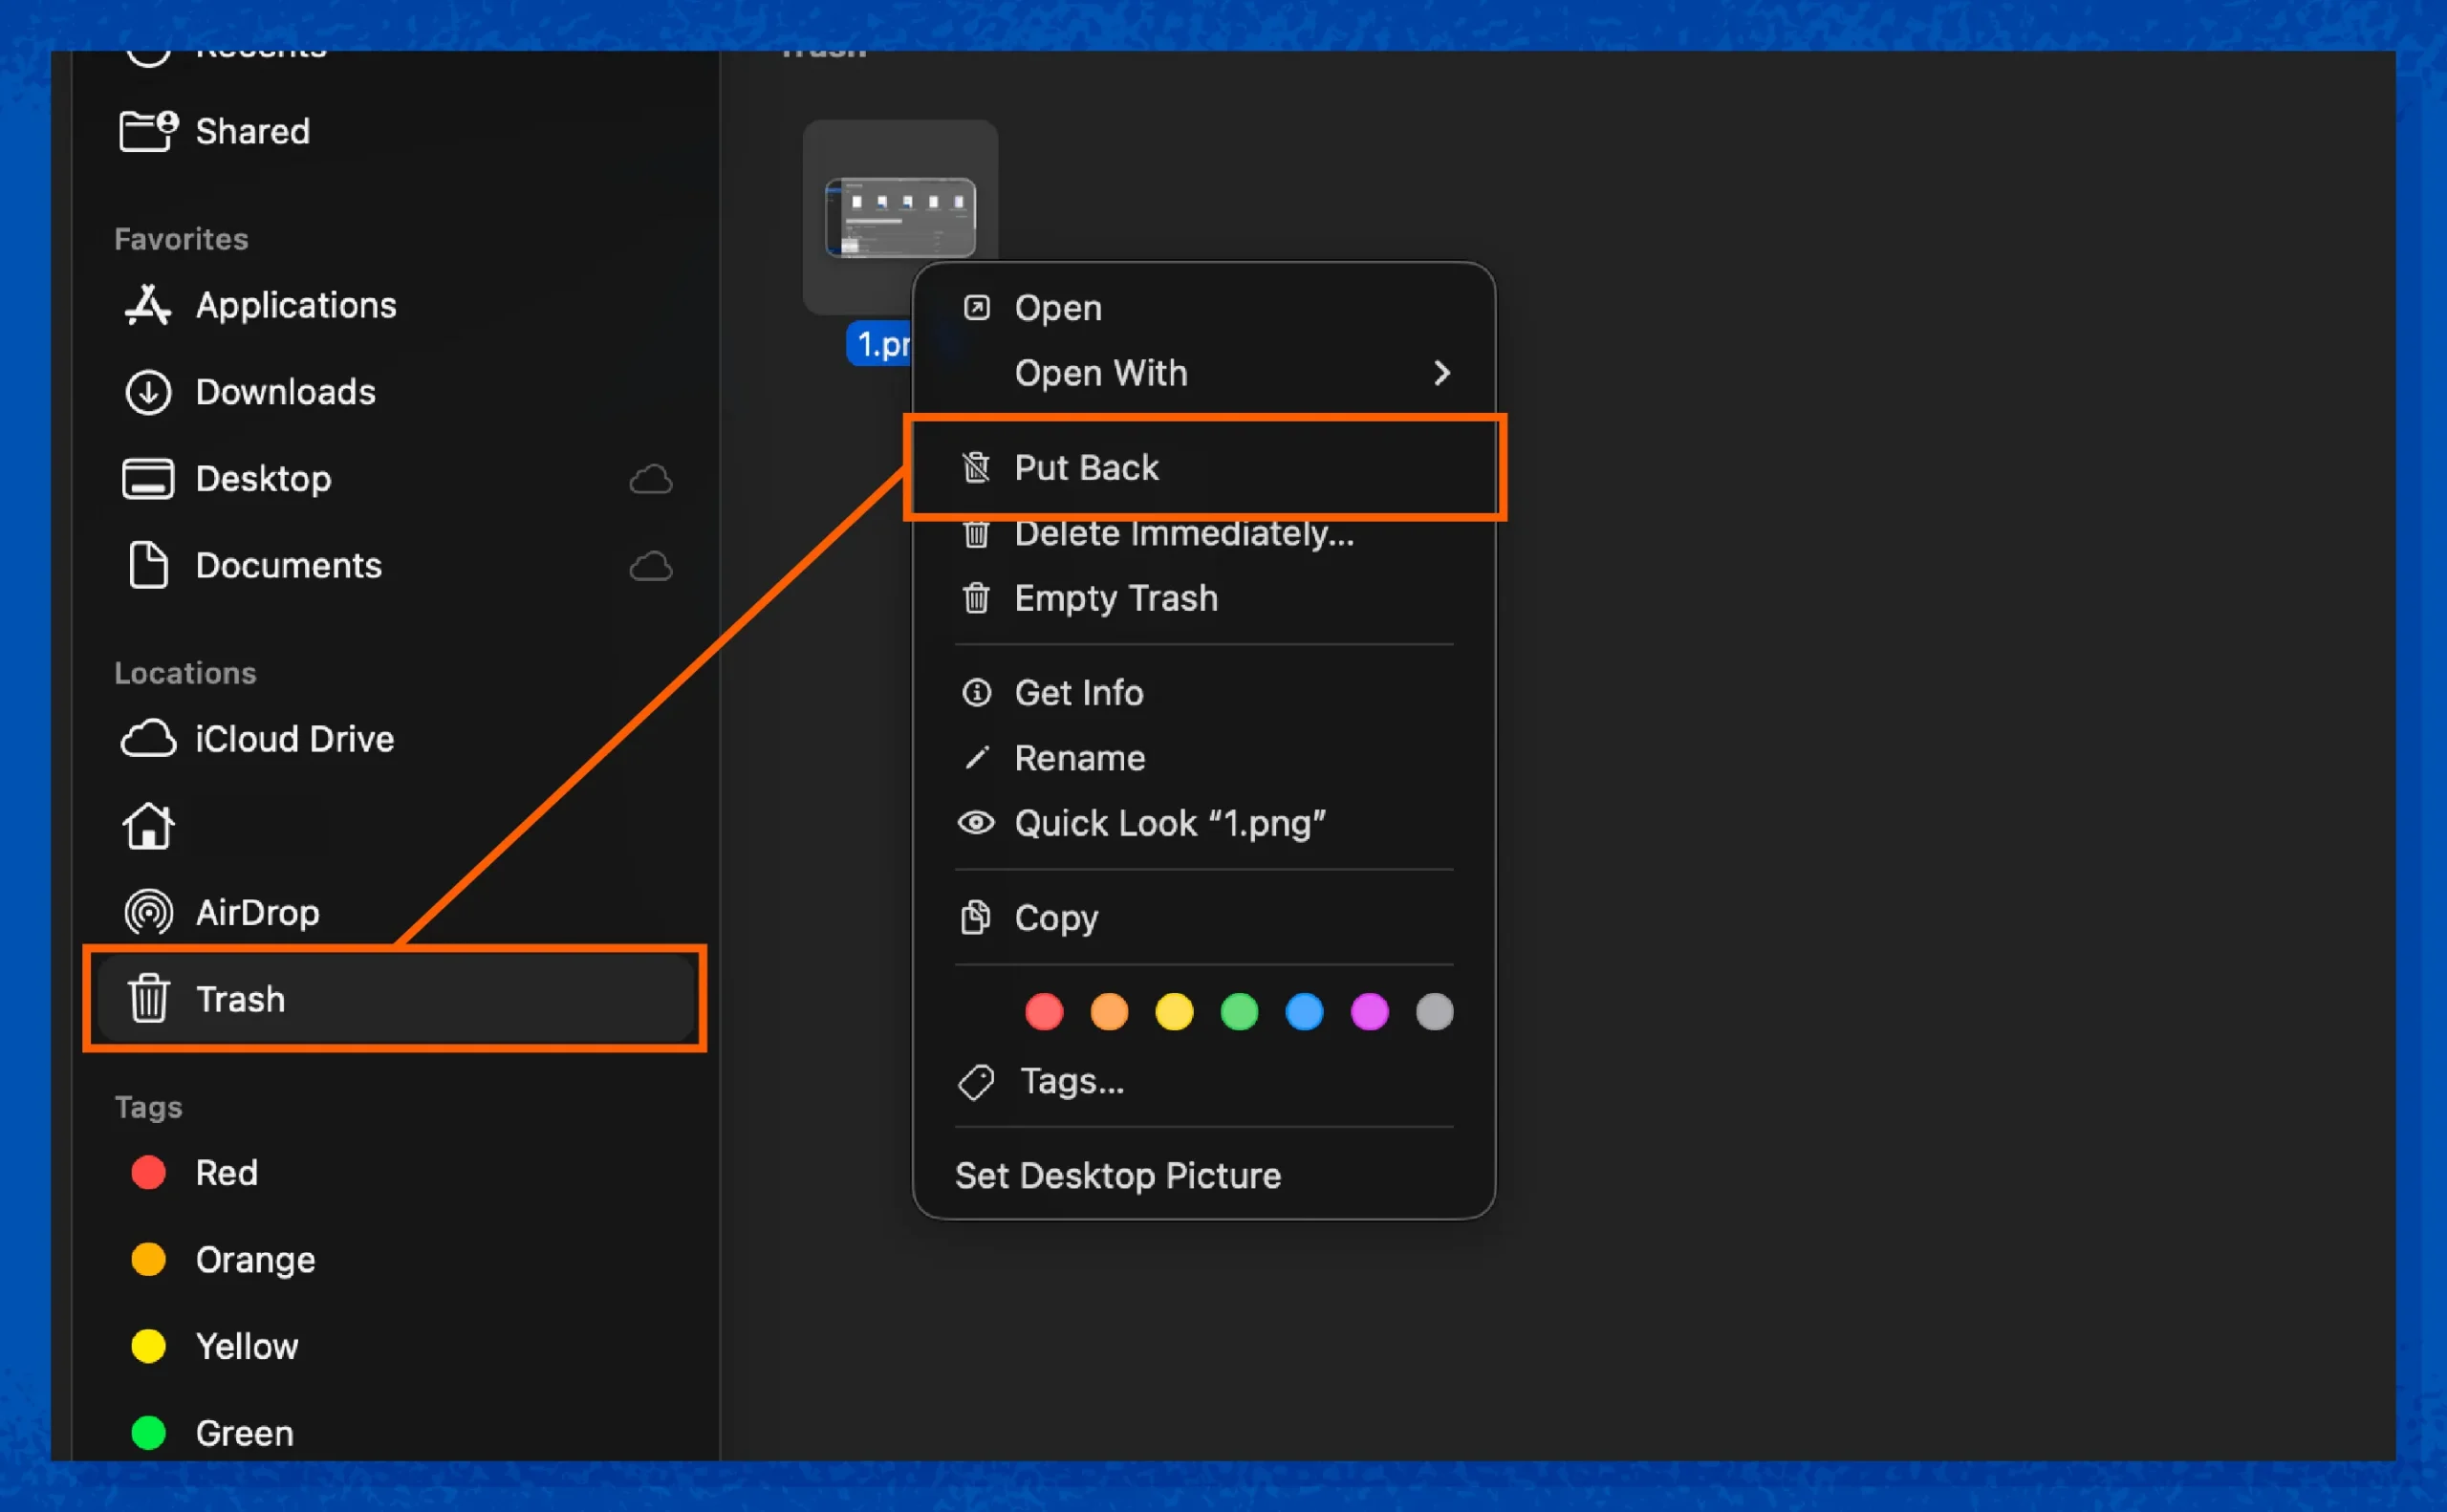Image resolution: width=2447 pixels, height=1512 pixels.
Task: Select AirDrop in the sidebar
Action: [258, 911]
